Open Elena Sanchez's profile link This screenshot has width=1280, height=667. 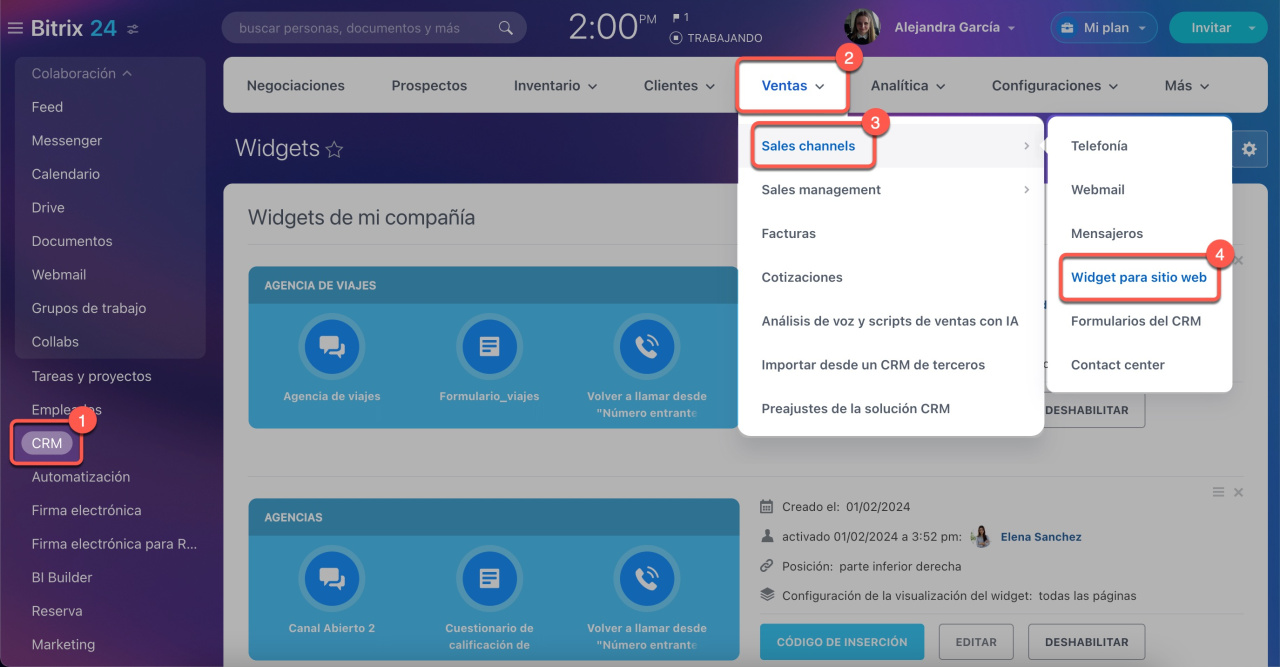[x=1041, y=537]
